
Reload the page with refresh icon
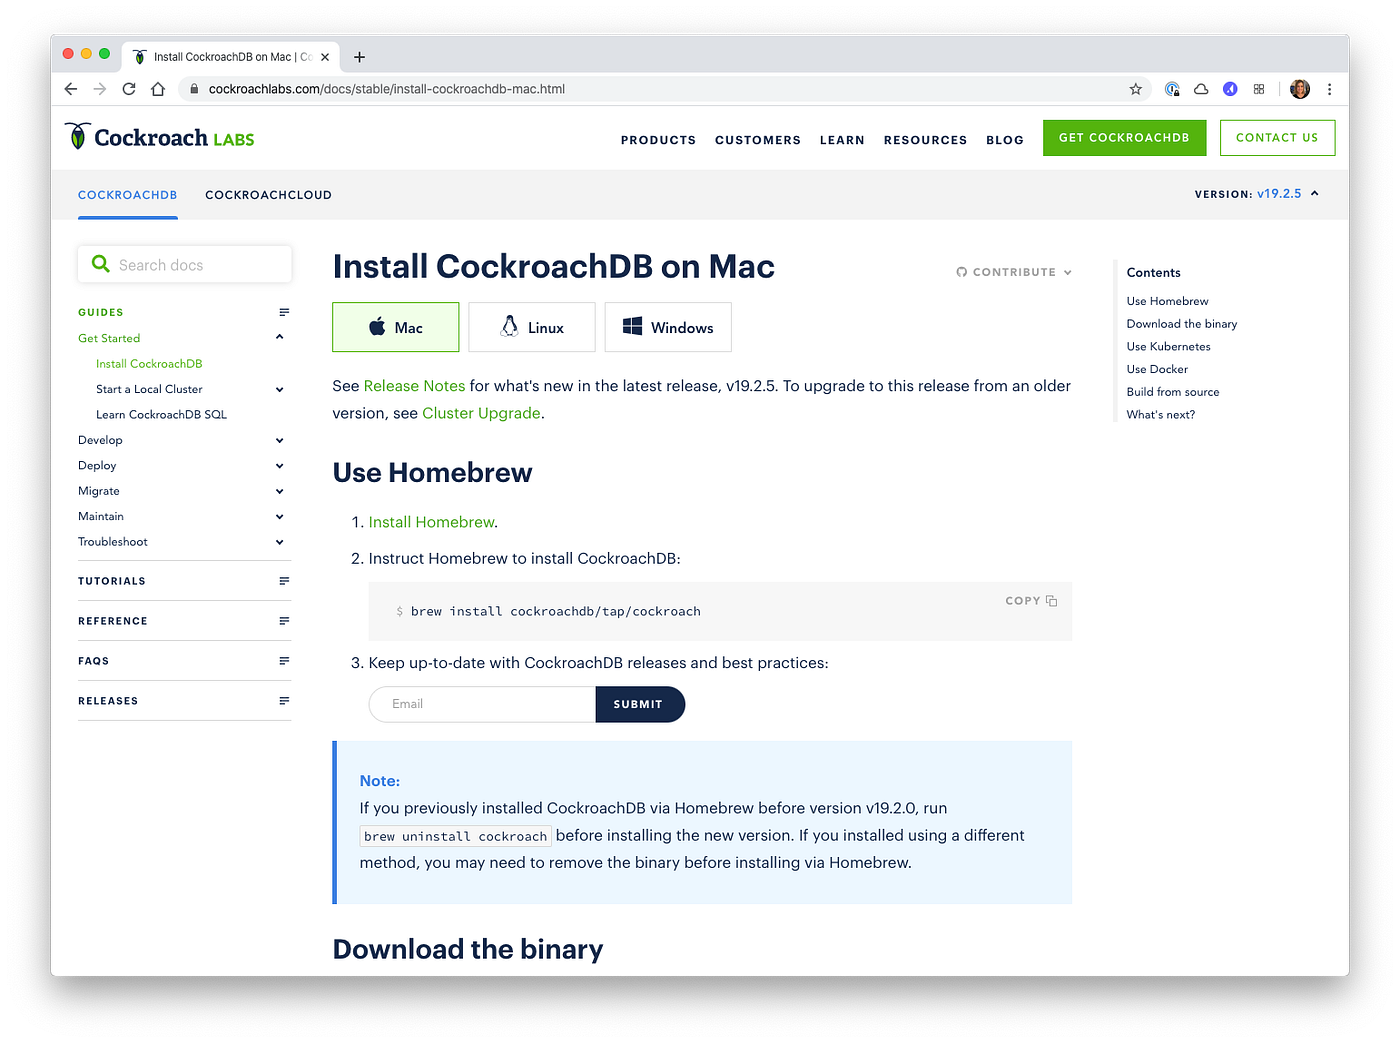[128, 89]
